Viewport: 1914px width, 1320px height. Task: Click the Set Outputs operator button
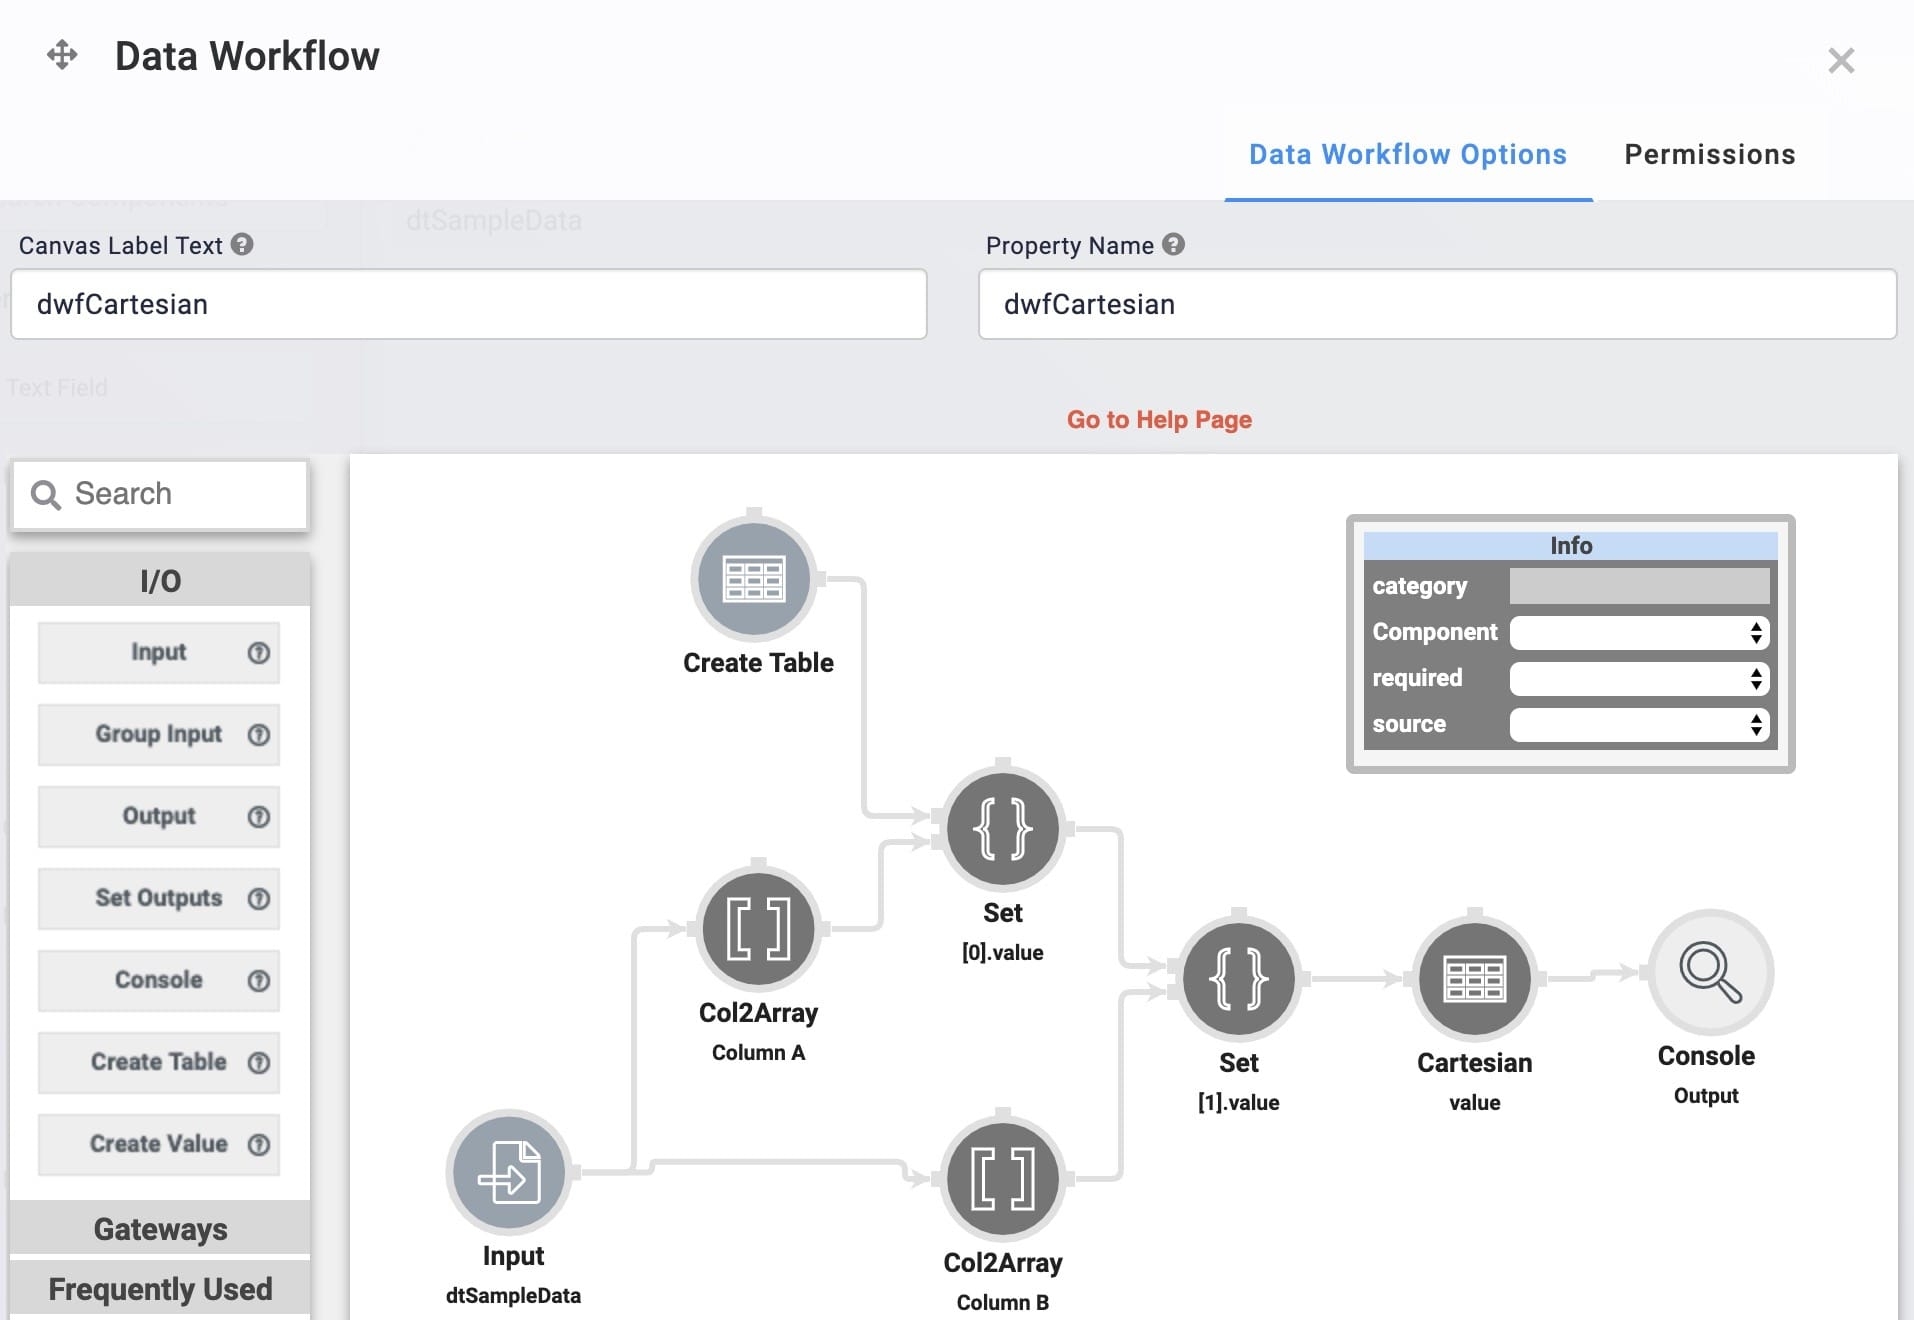pos(159,899)
